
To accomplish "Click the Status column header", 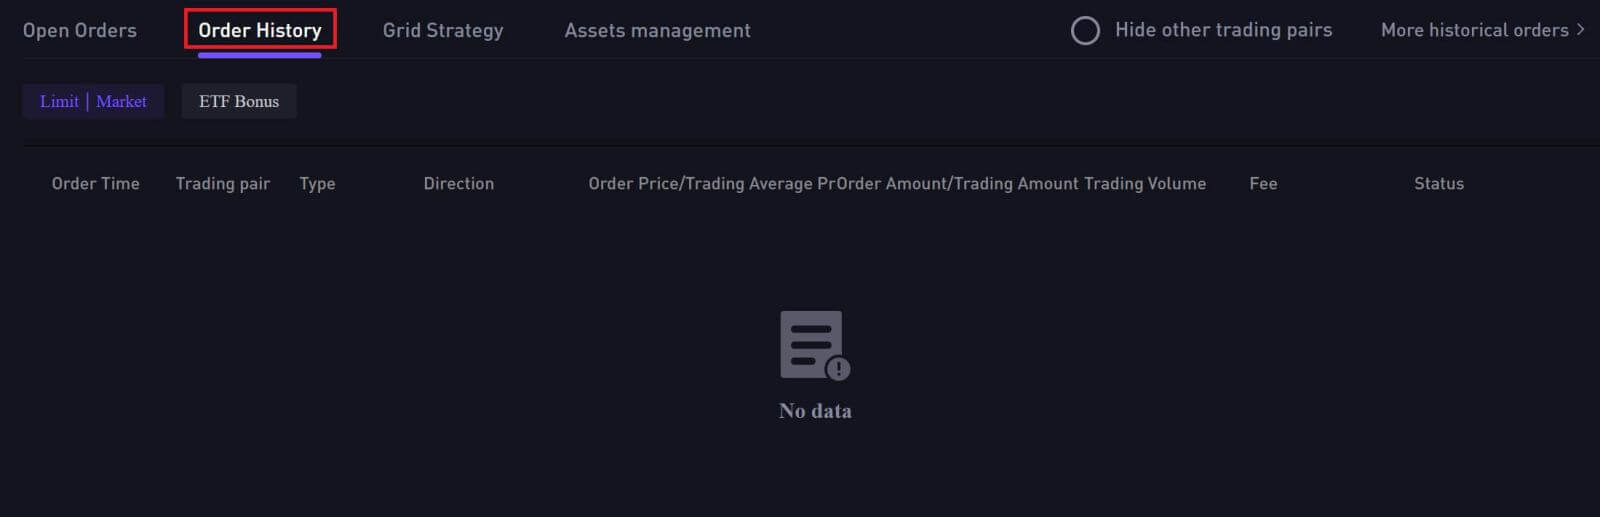I will [1439, 184].
